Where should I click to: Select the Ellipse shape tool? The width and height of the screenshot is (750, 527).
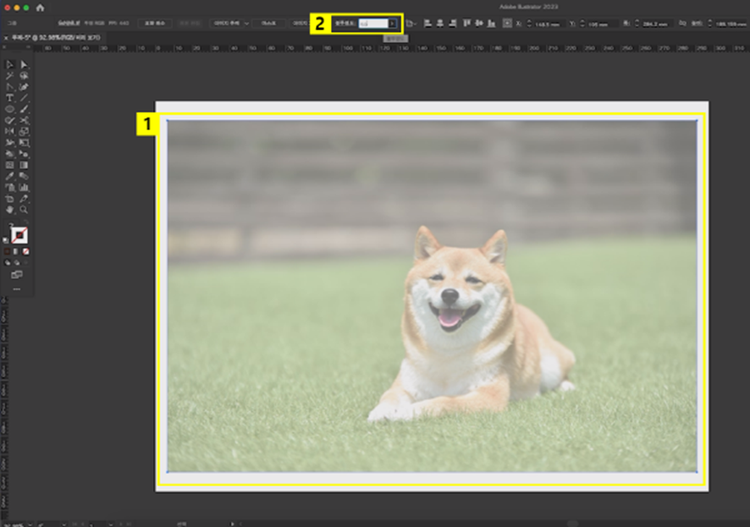pyautogui.click(x=10, y=108)
